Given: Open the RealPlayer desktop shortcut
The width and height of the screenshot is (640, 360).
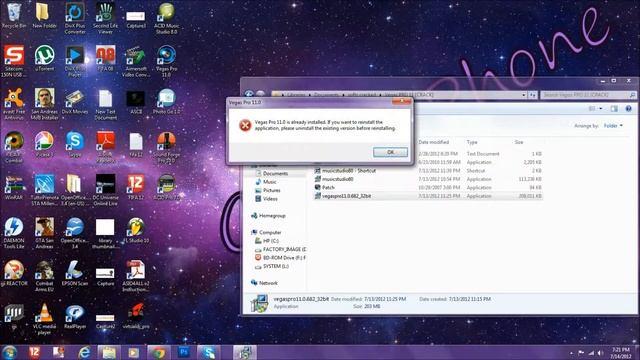Looking at the screenshot, I should pos(75,317).
